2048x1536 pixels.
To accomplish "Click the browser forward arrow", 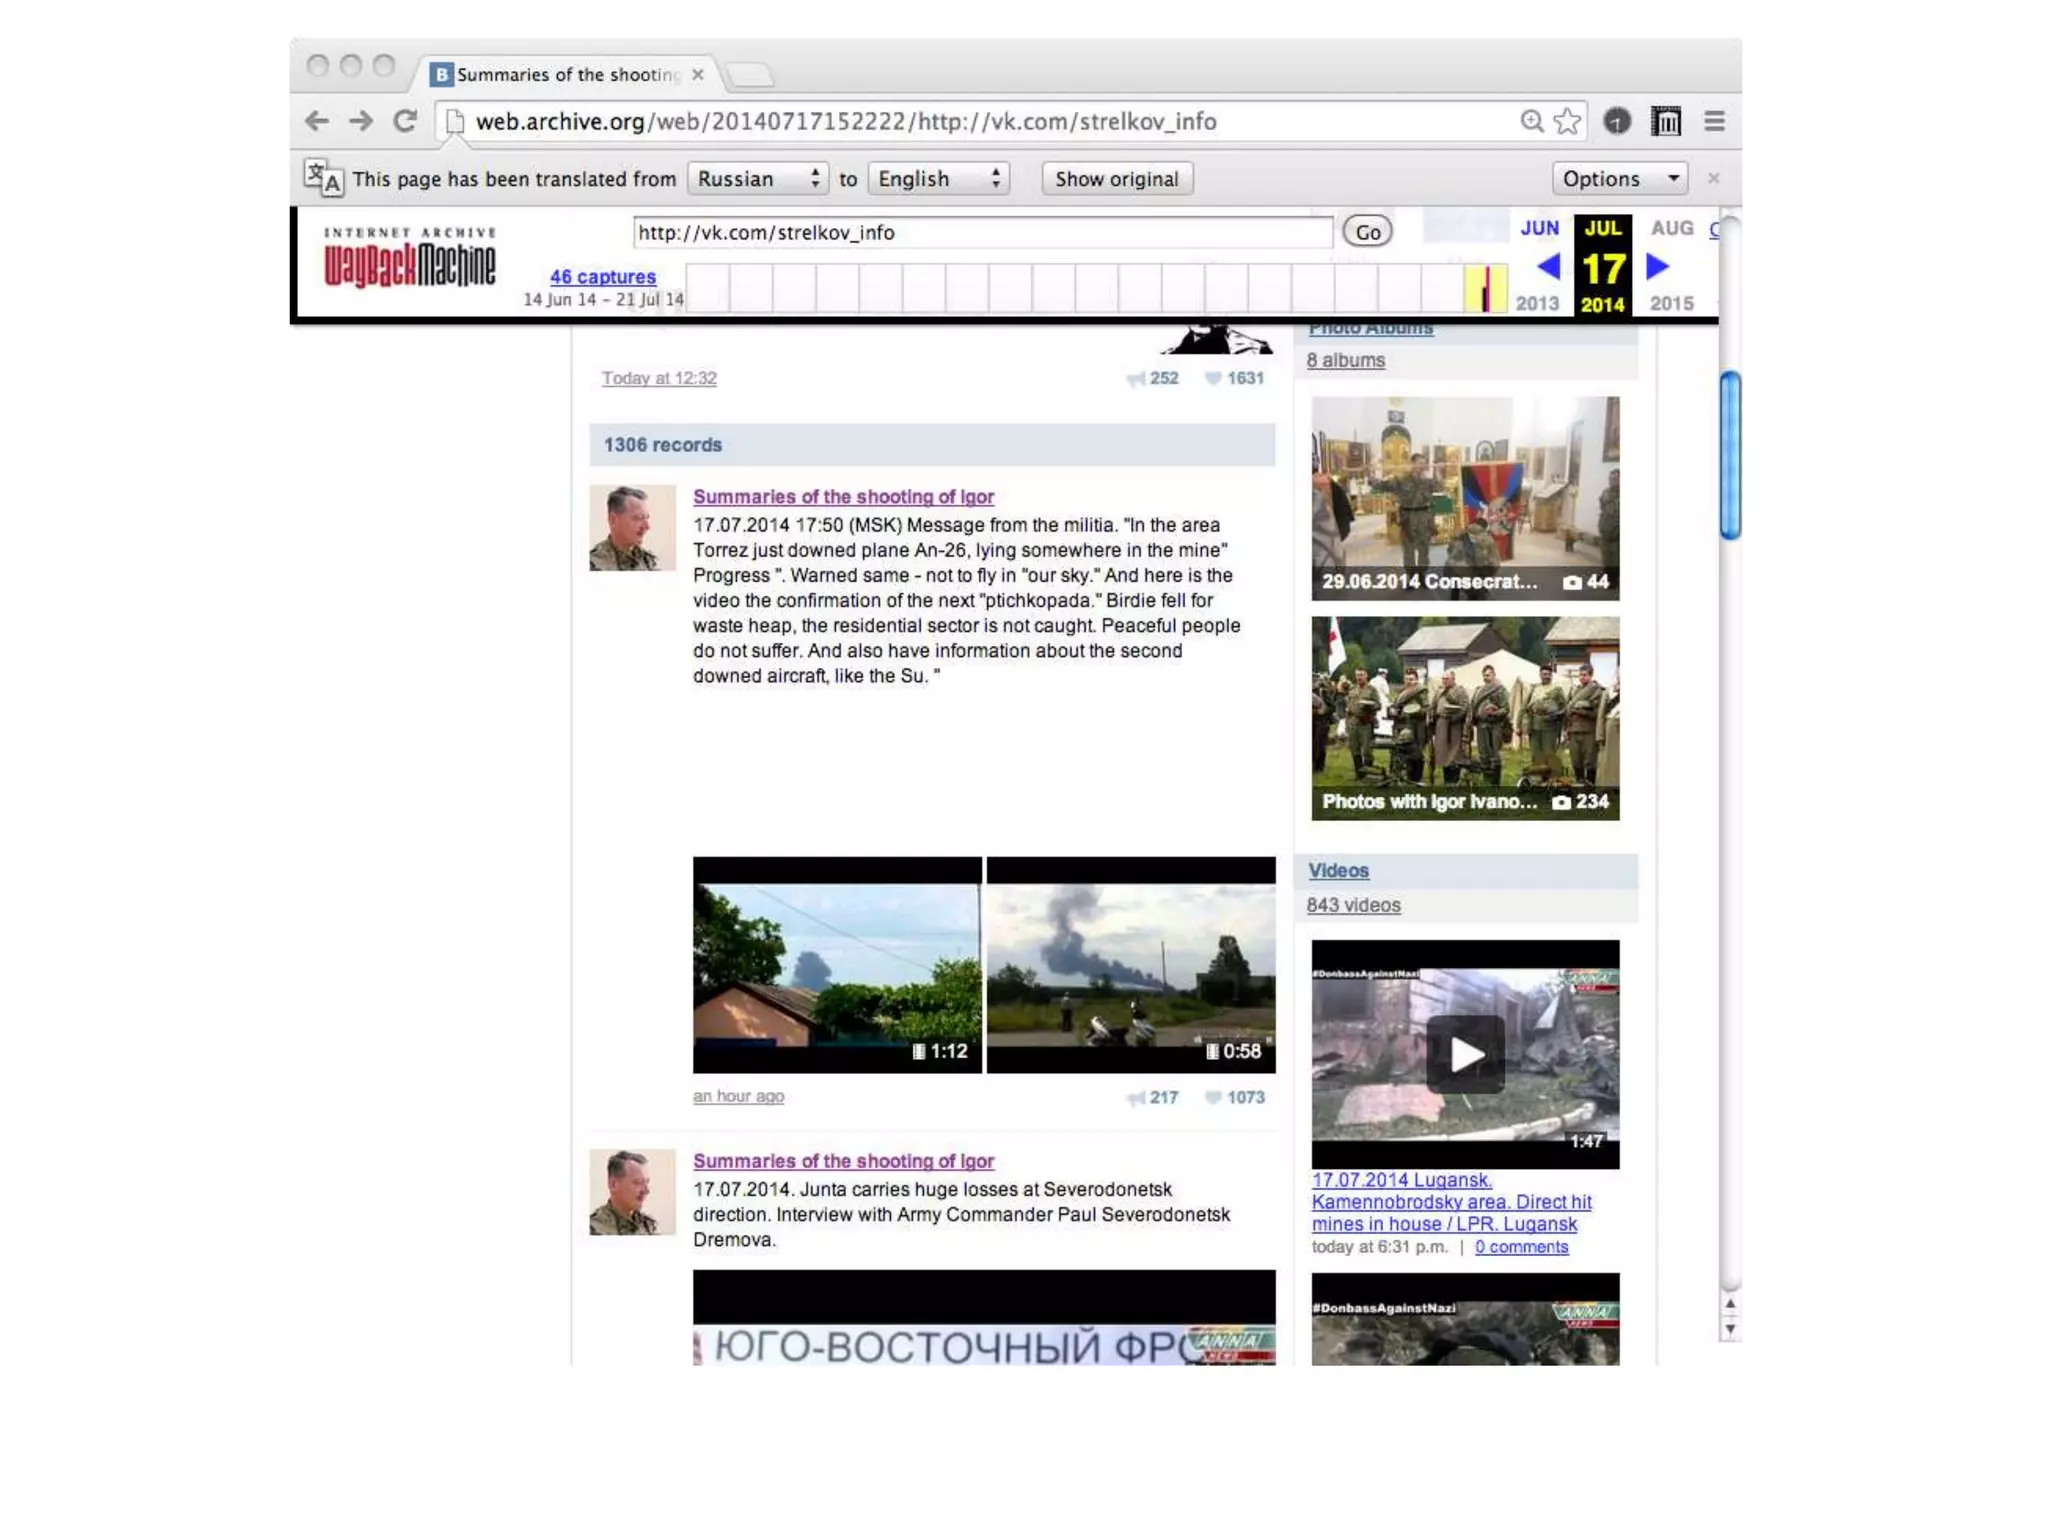I will coord(360,121).
